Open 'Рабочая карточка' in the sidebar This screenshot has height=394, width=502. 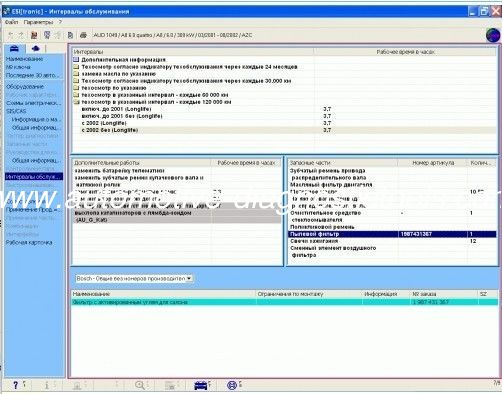29,243
